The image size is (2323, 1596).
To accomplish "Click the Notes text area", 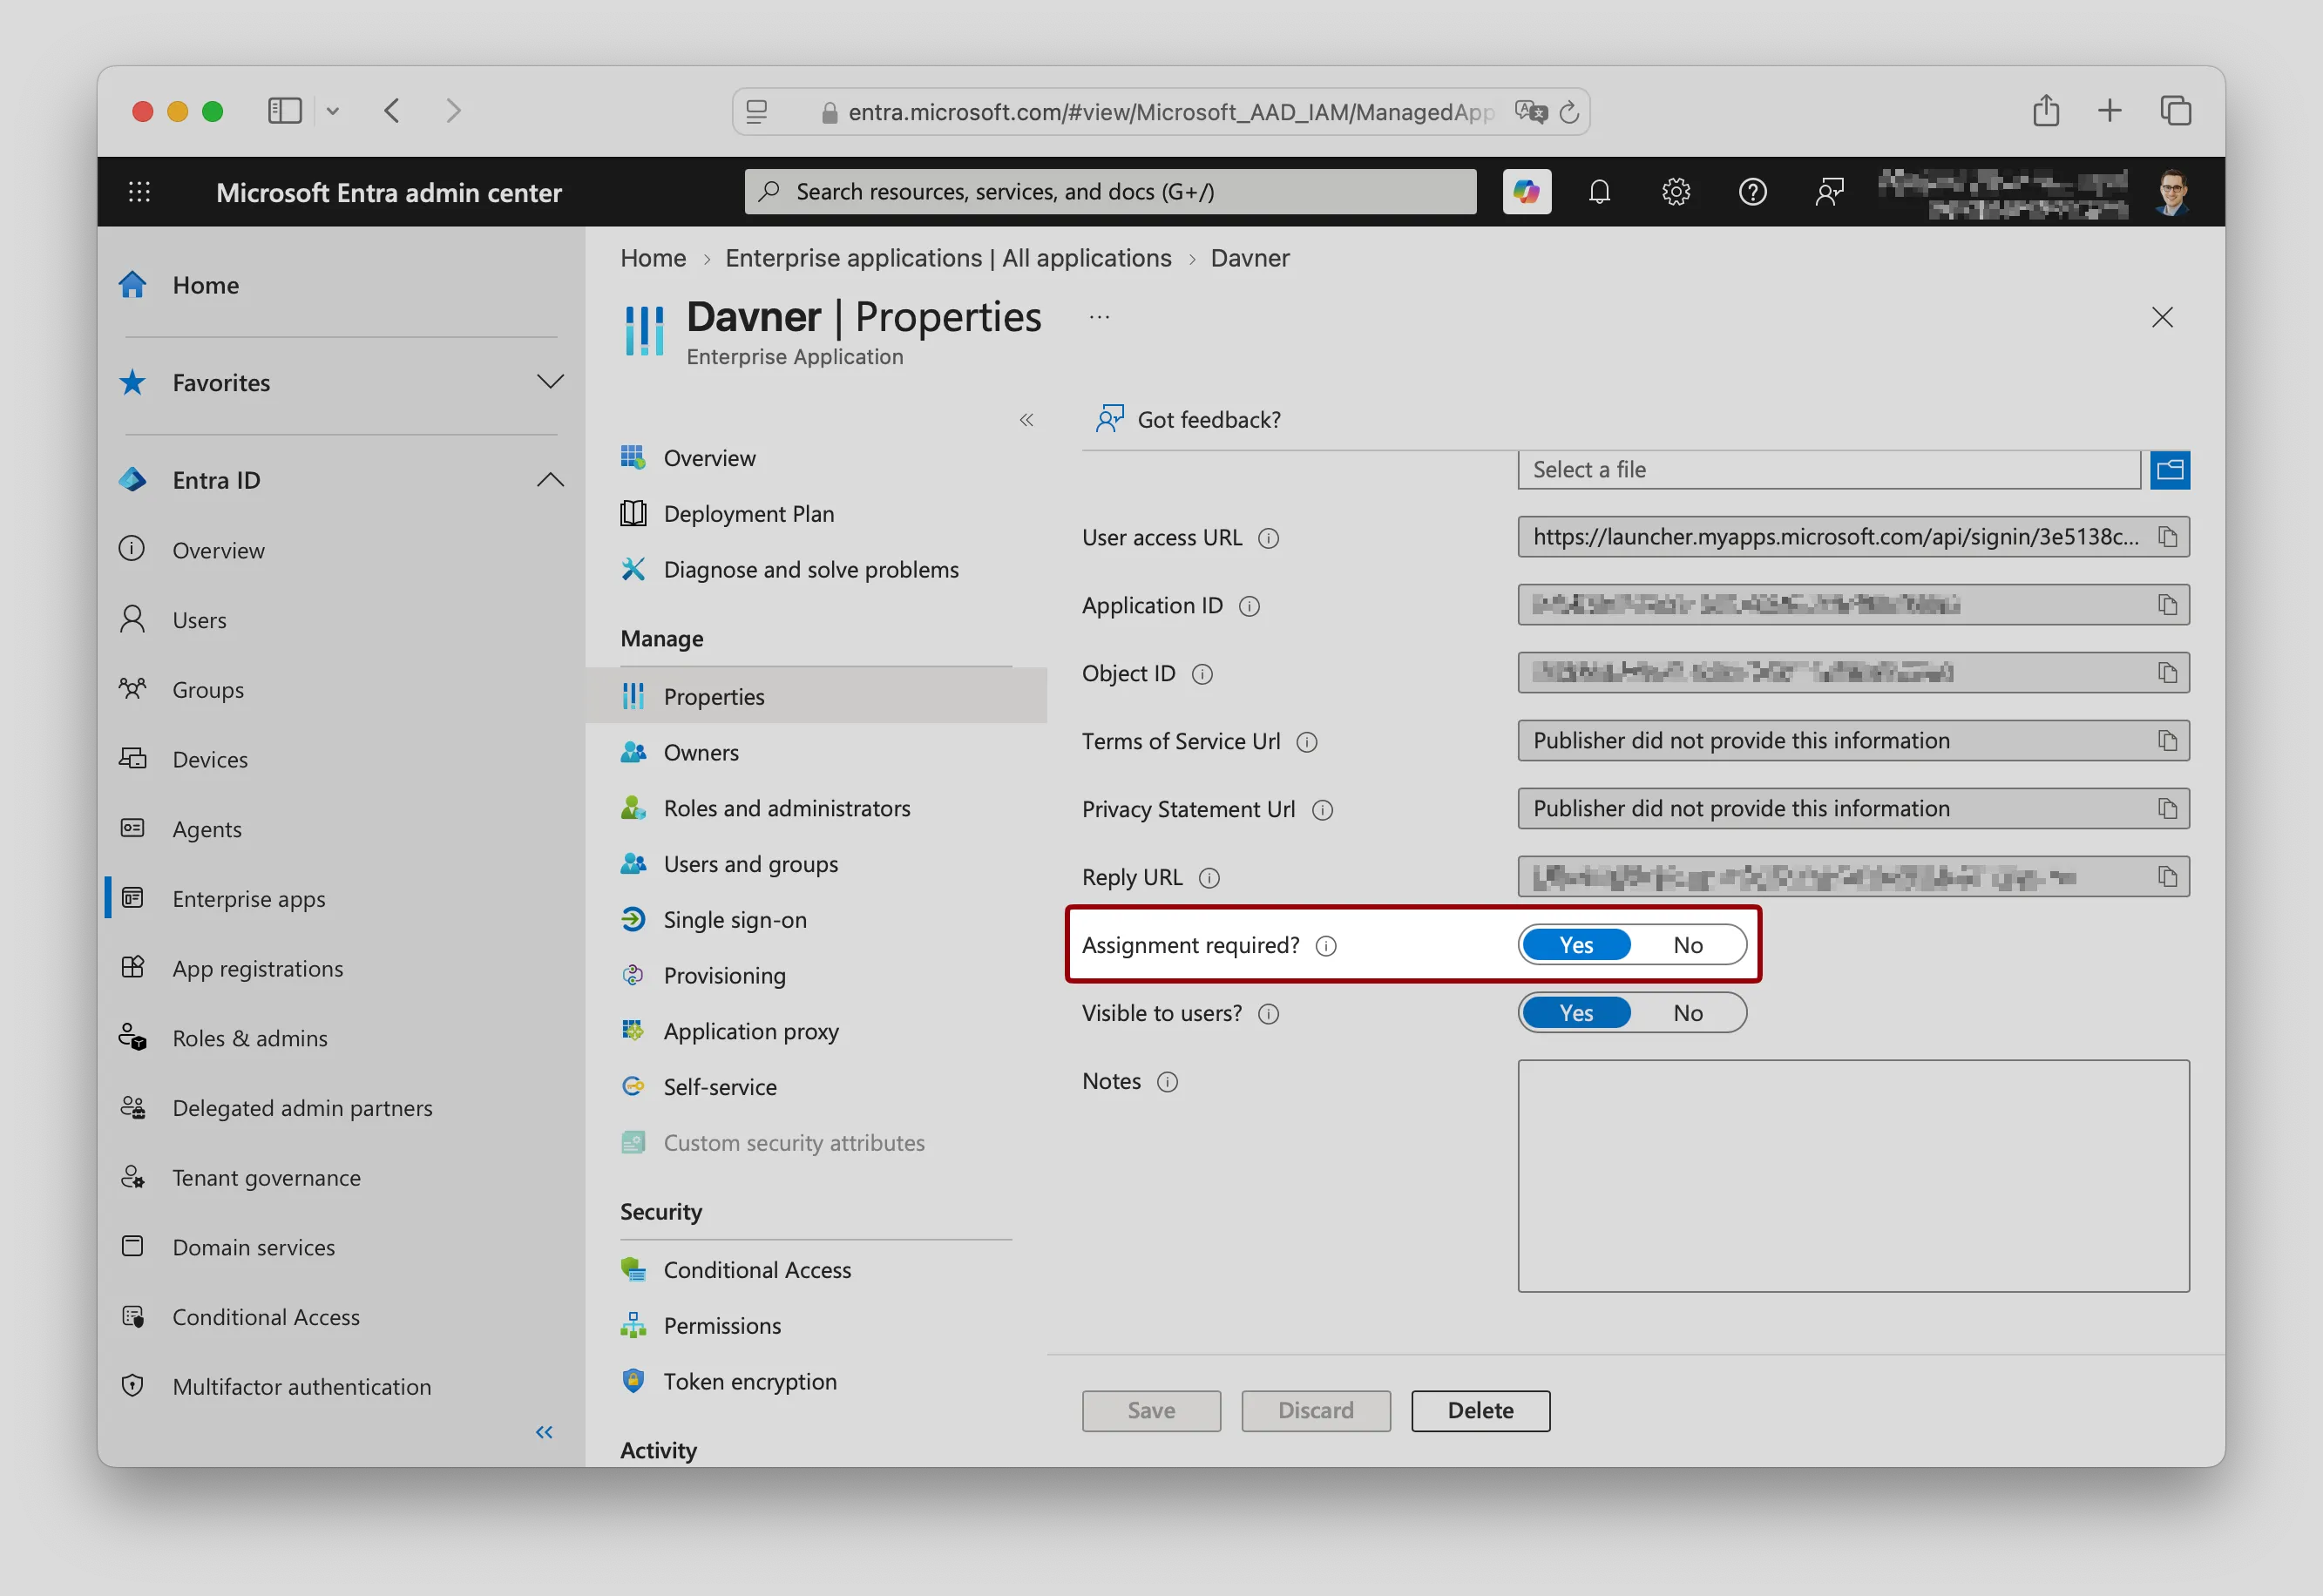I will [x=1853, y=1176].
